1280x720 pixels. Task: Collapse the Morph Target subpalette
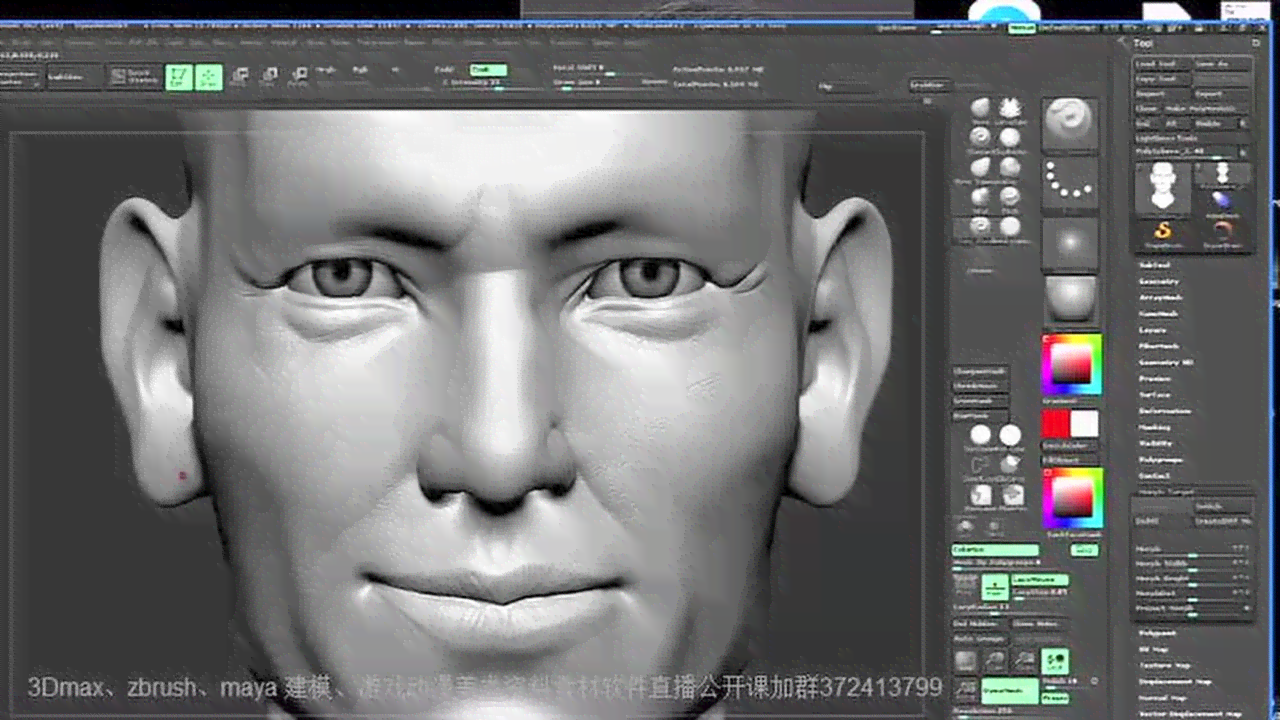pyautogui.click(x=1166, y=492)
